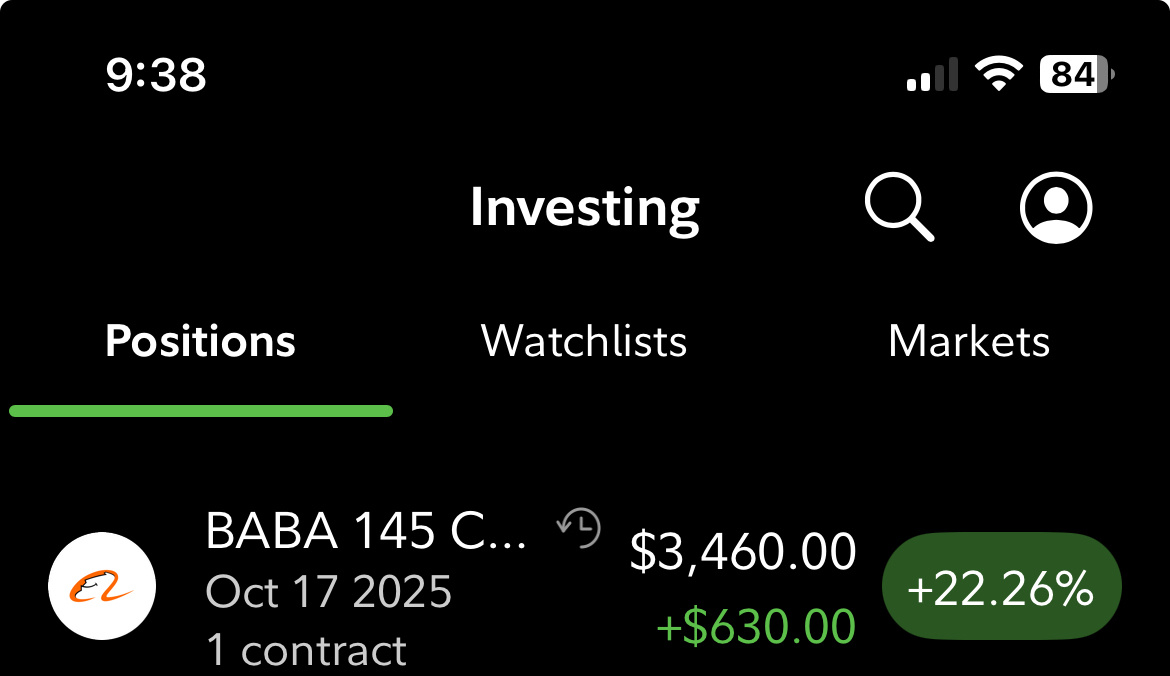1170x676 pixels.
Task: Open the Markets tab
Action: coord(968,341)
